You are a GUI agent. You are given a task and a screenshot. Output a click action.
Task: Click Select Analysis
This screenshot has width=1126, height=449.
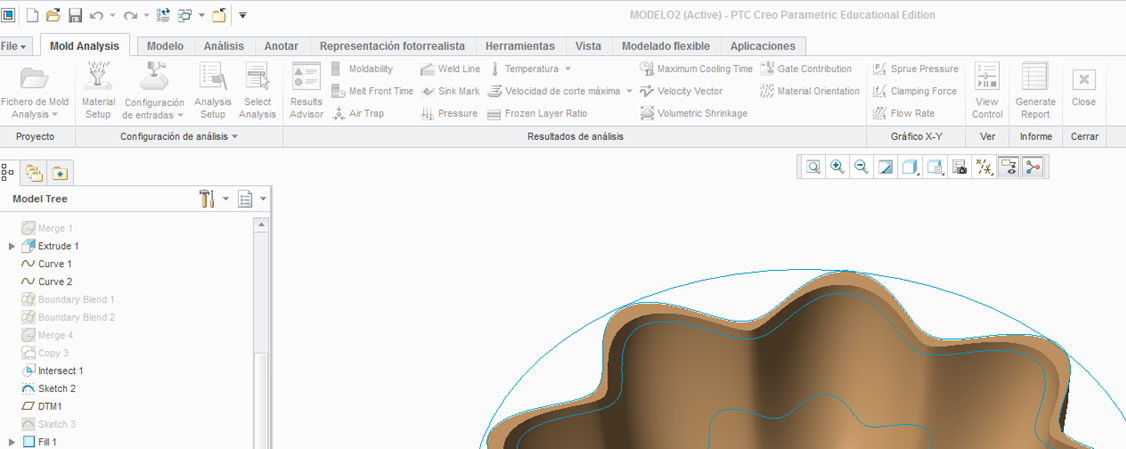click(x=257, y=91)
